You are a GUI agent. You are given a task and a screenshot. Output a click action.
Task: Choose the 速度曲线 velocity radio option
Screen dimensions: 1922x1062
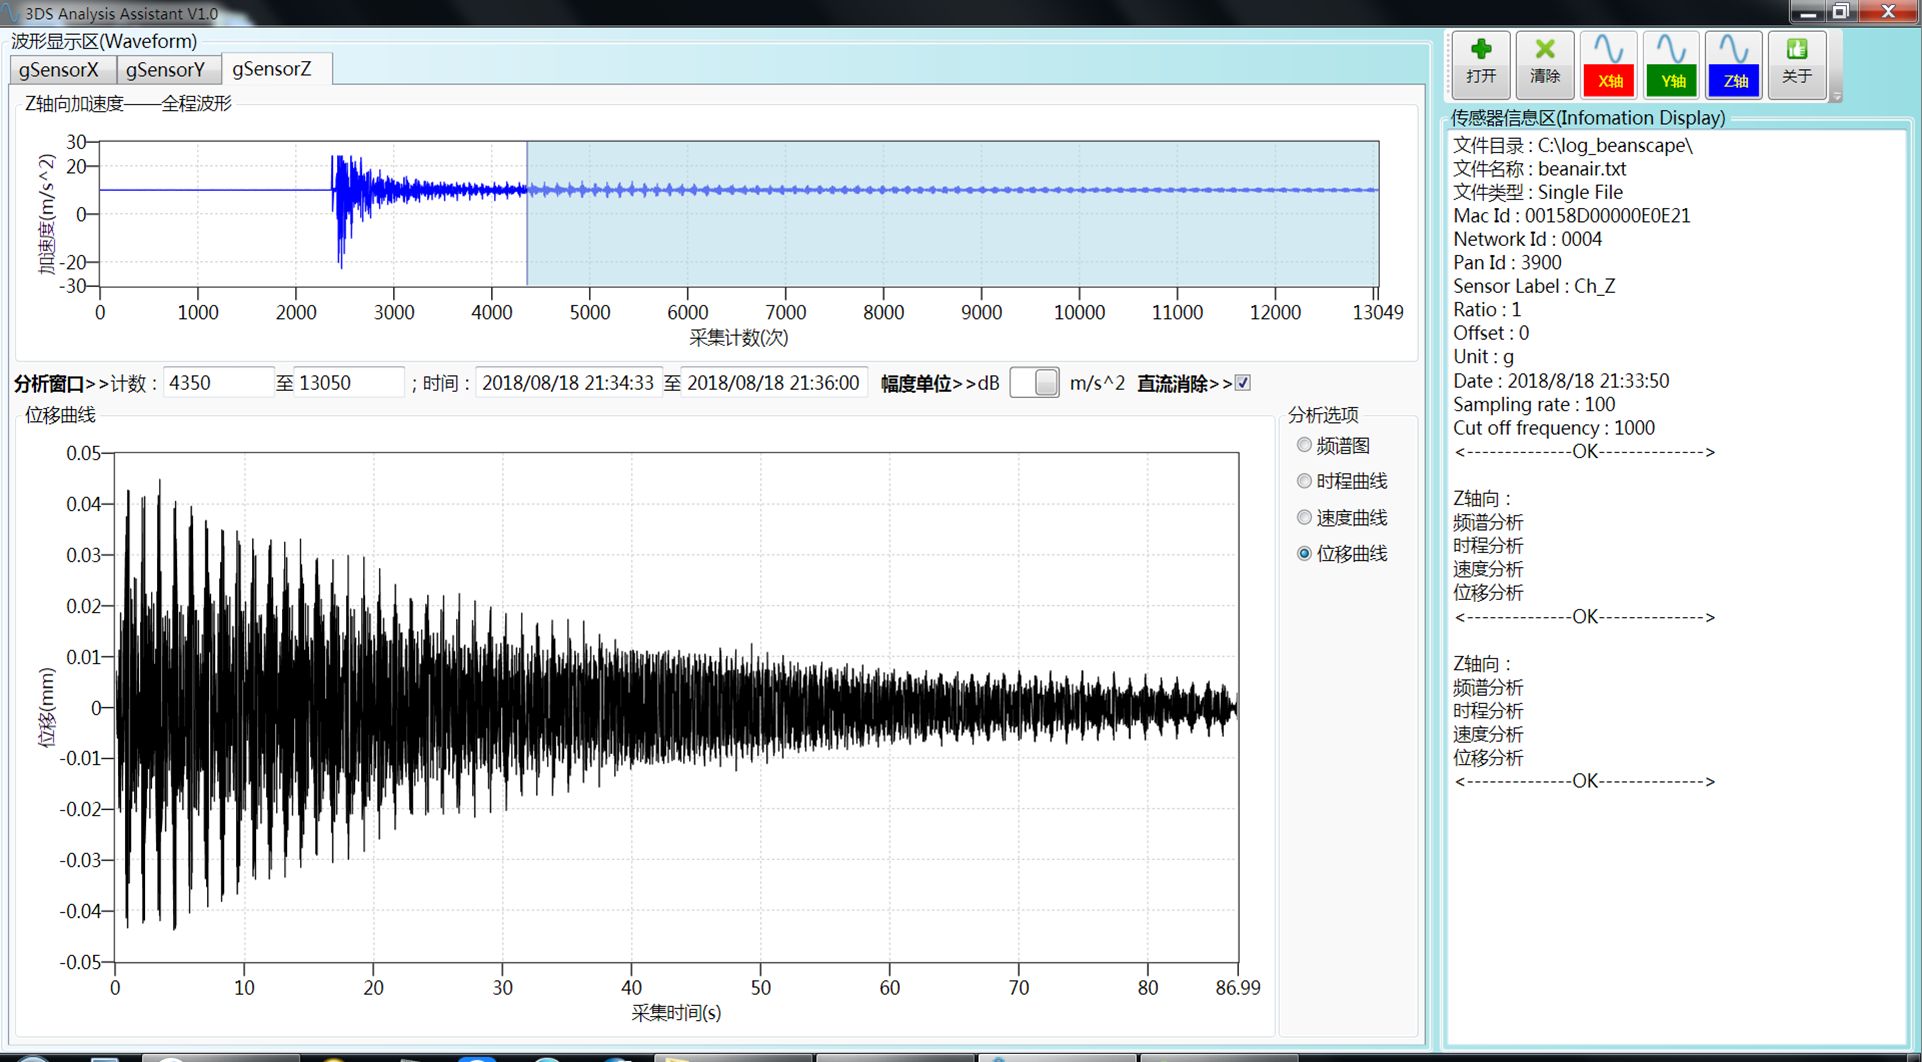coord(1304,517)
